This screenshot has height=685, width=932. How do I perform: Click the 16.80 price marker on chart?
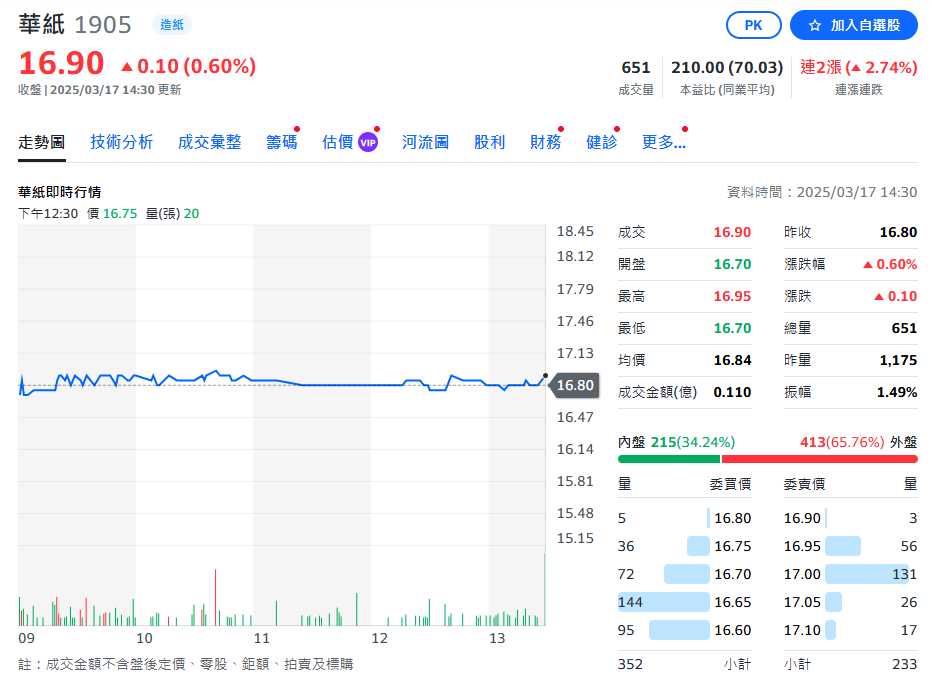[x=574, y=385]
